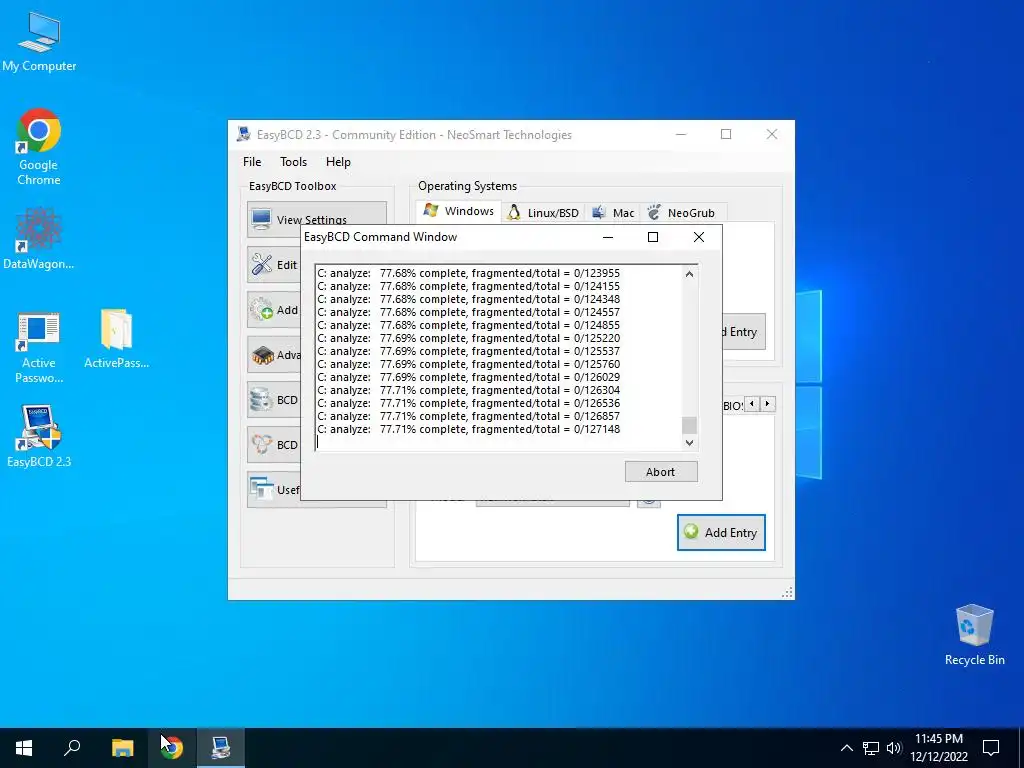Click the Useful Utilities icon
1024x768 pixels.
pos(262,489)
